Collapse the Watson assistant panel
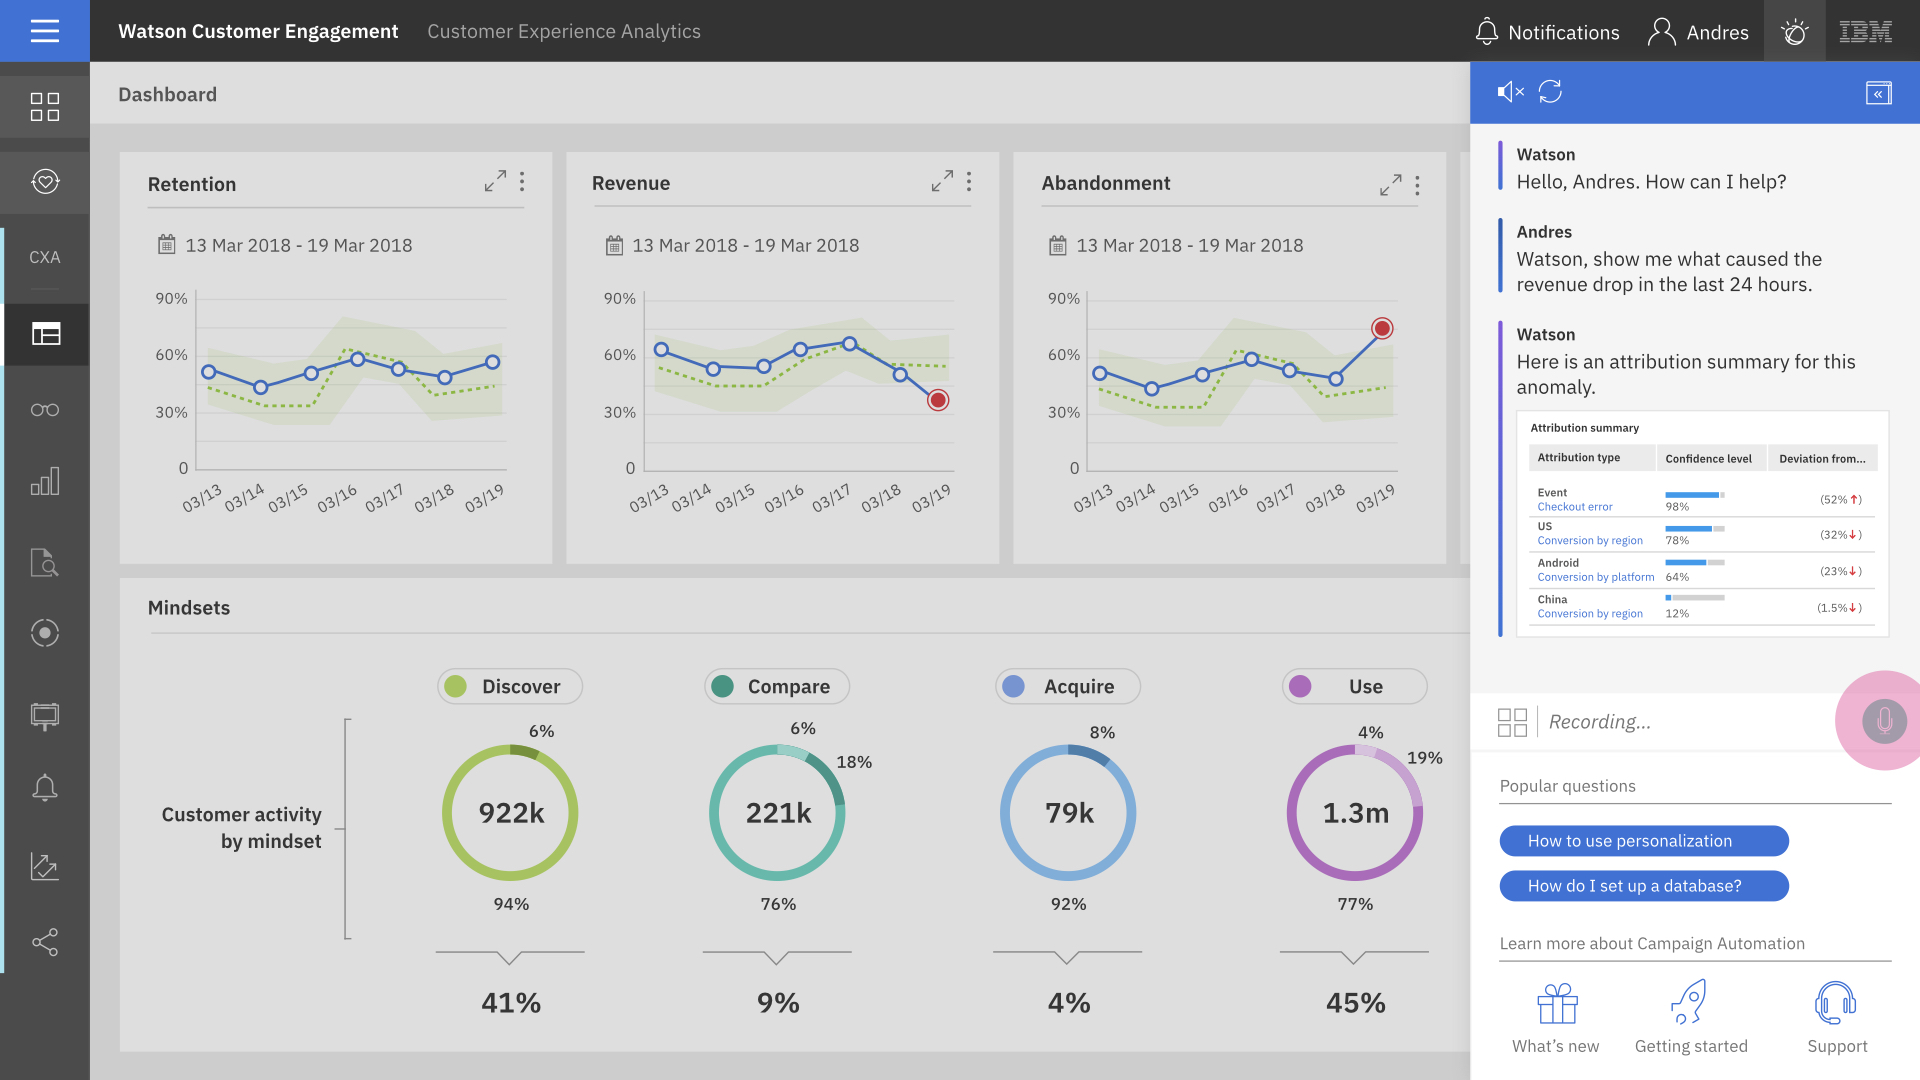 (x=1879, y=93)
